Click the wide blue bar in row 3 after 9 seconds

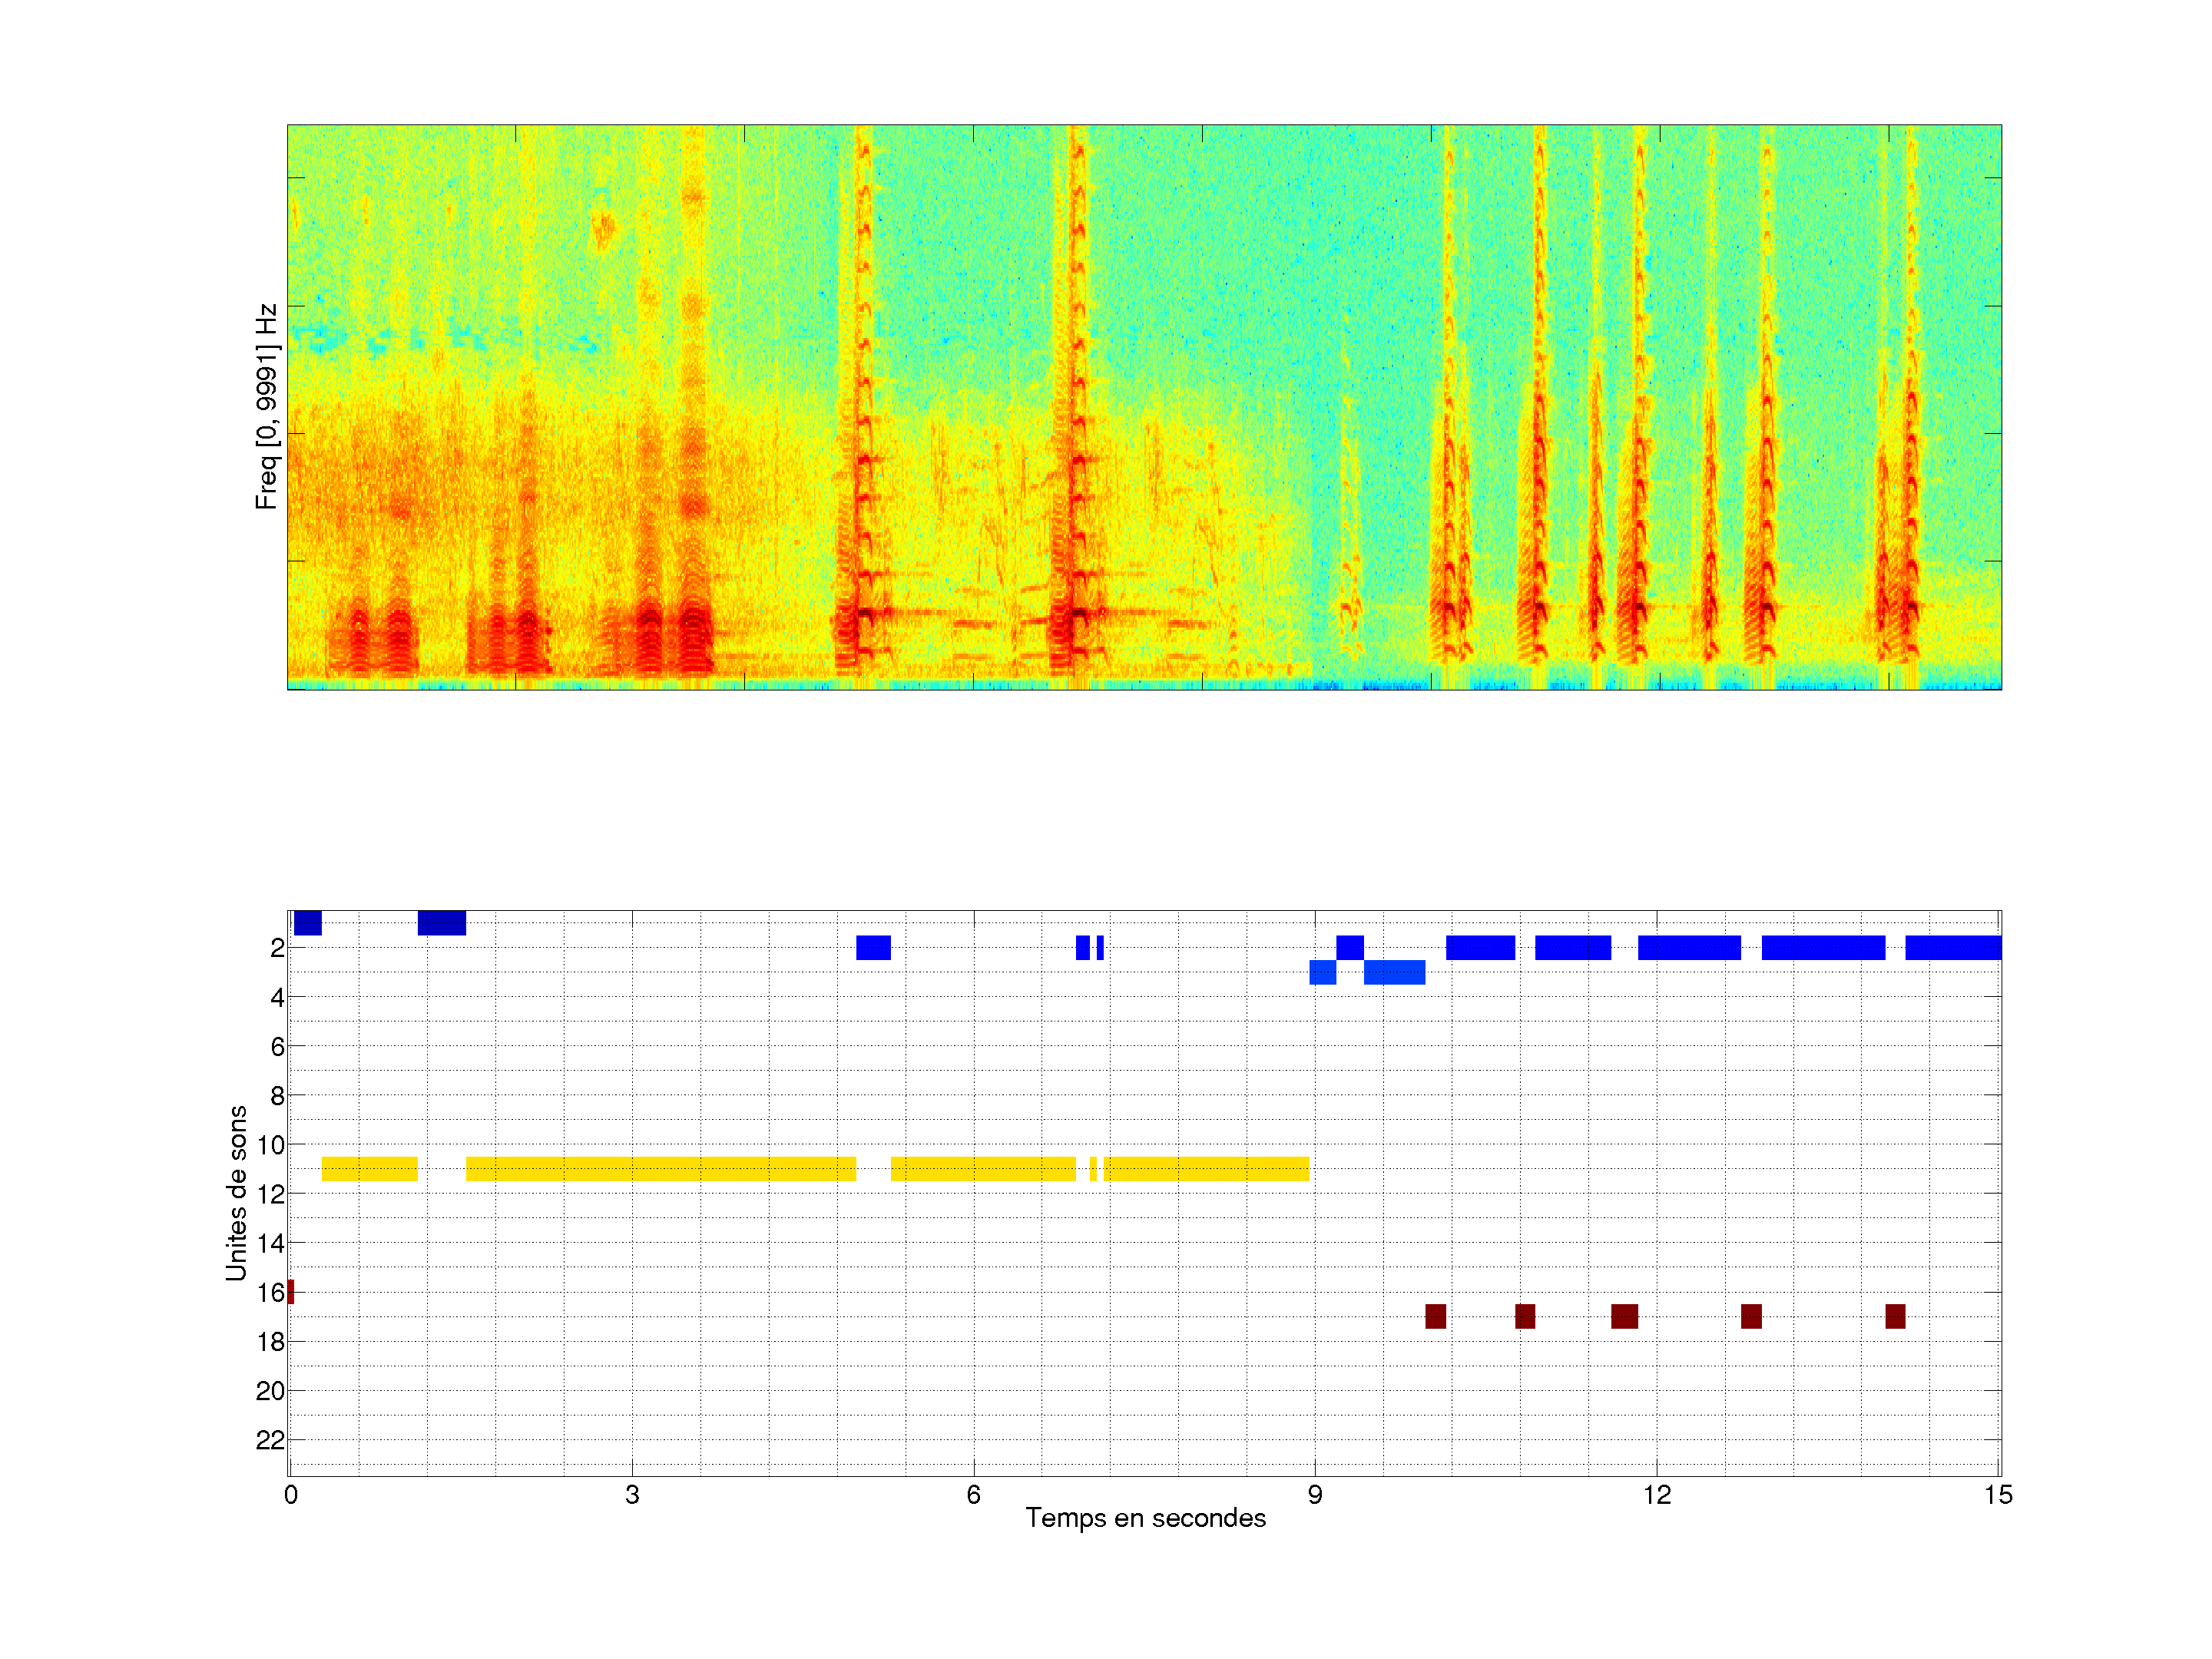coord(1394,972)
